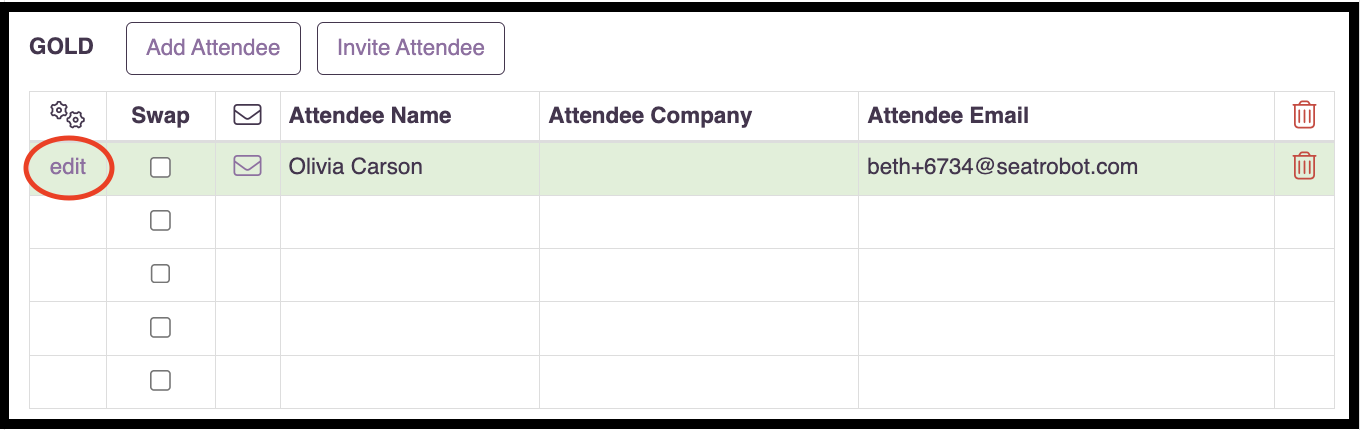
Task: Click the envelope icon in table header
Action: (247, 115)
